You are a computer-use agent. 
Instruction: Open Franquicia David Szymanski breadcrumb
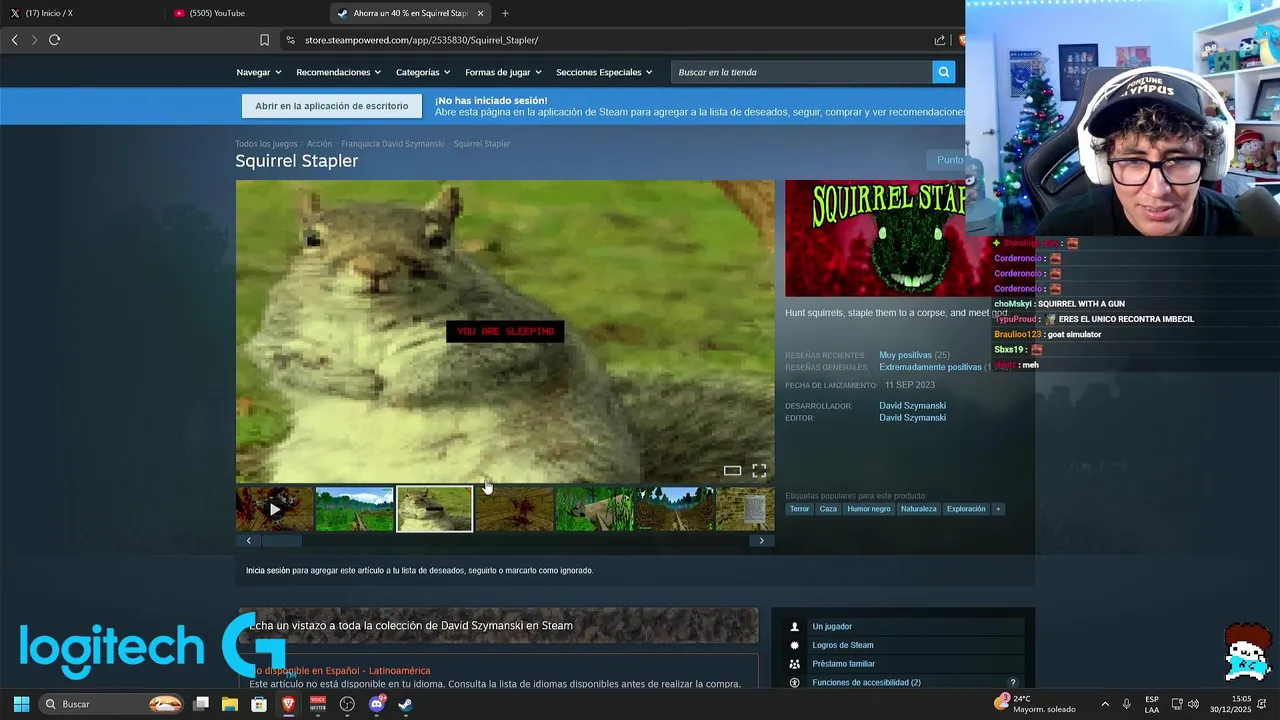click(392, 144)
